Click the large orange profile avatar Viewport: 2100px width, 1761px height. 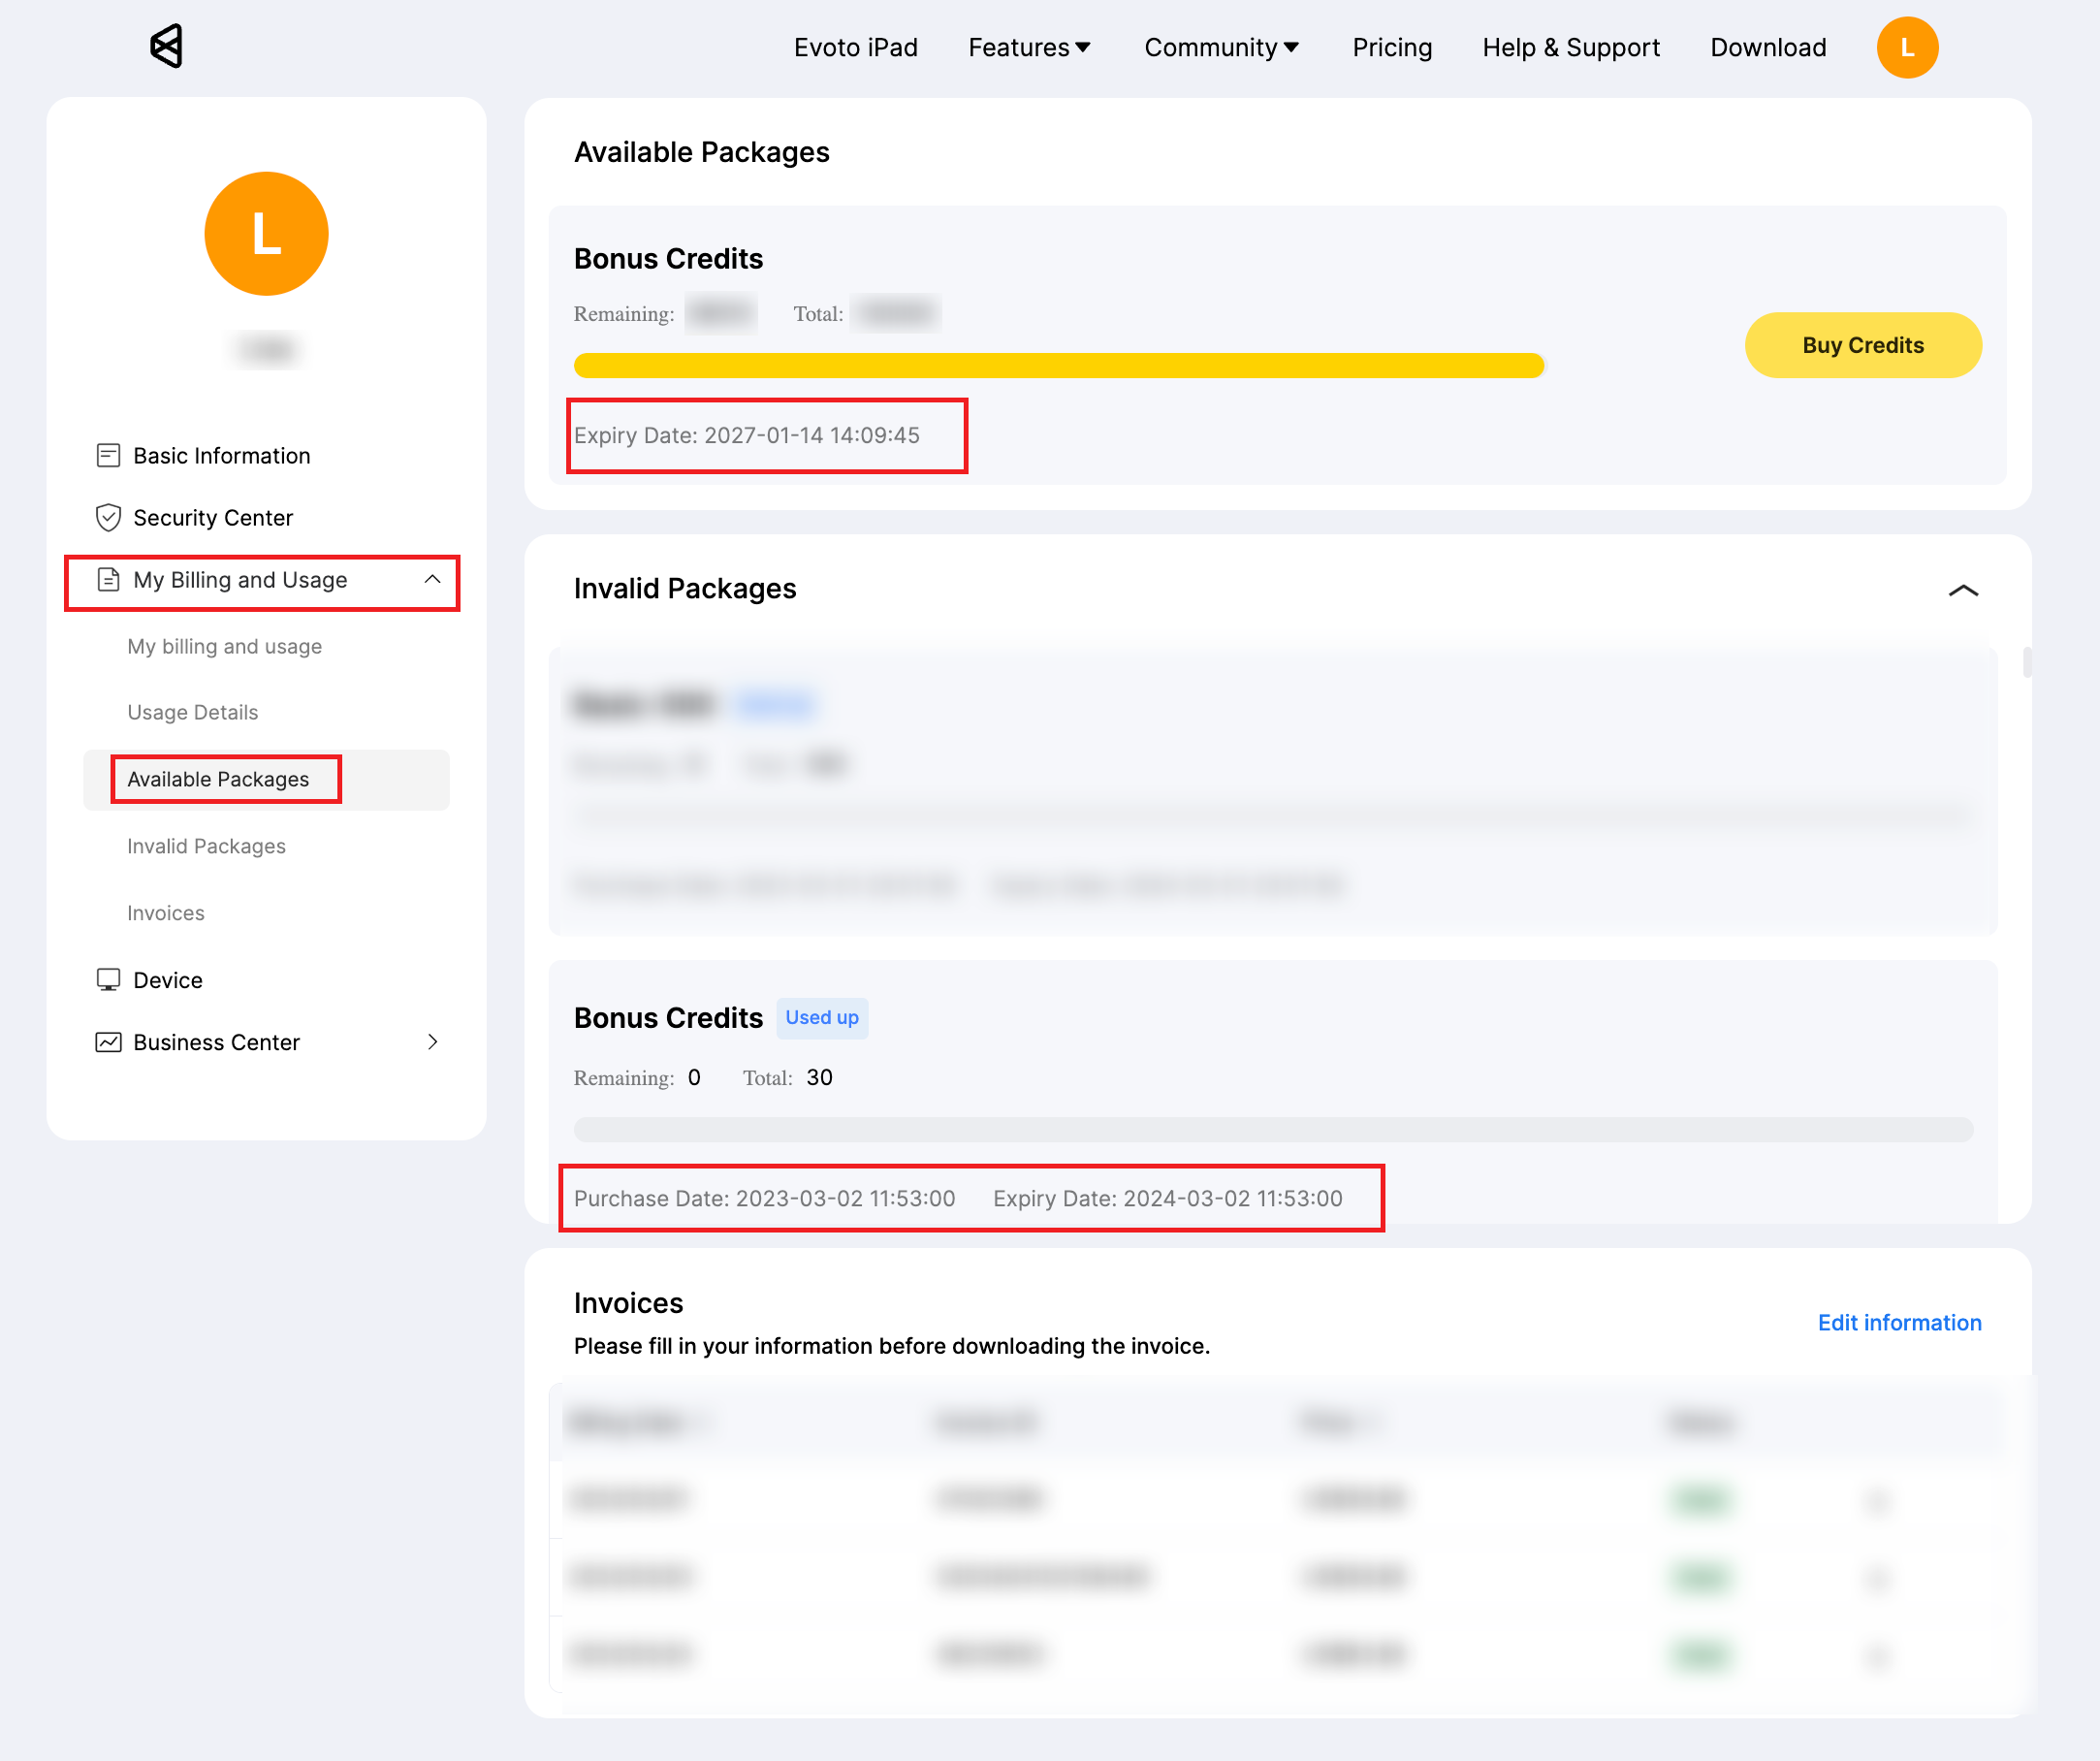tap(266, 233)
